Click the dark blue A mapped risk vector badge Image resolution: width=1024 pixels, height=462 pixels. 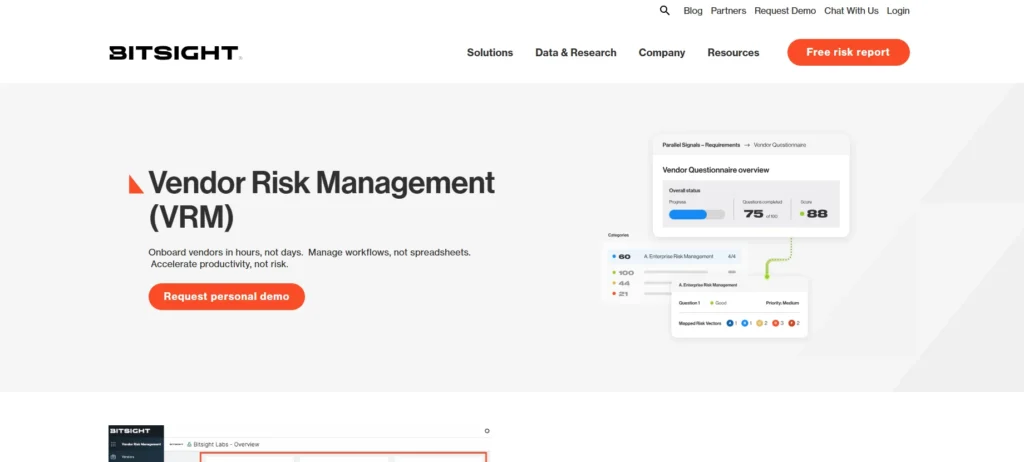tap(730, 323)
